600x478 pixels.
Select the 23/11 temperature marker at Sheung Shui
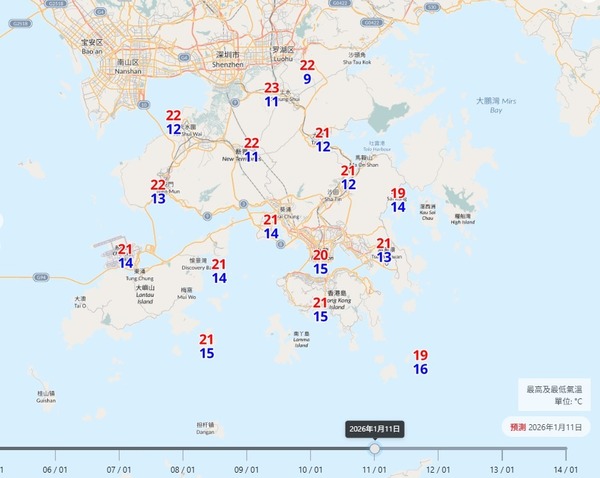(272, 94)
